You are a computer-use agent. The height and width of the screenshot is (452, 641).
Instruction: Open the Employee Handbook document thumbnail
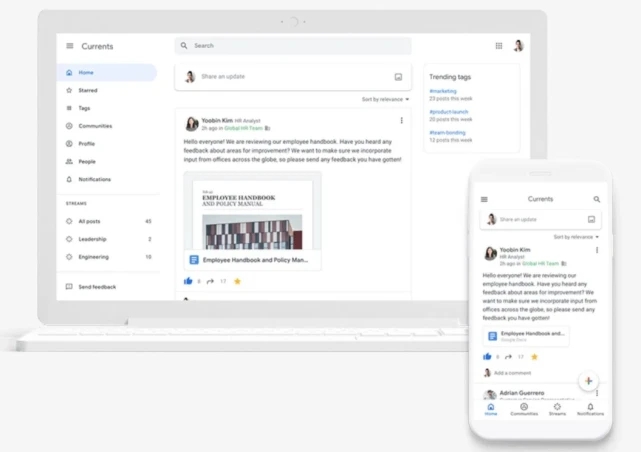pyautogui.click(x=252, y=216)
